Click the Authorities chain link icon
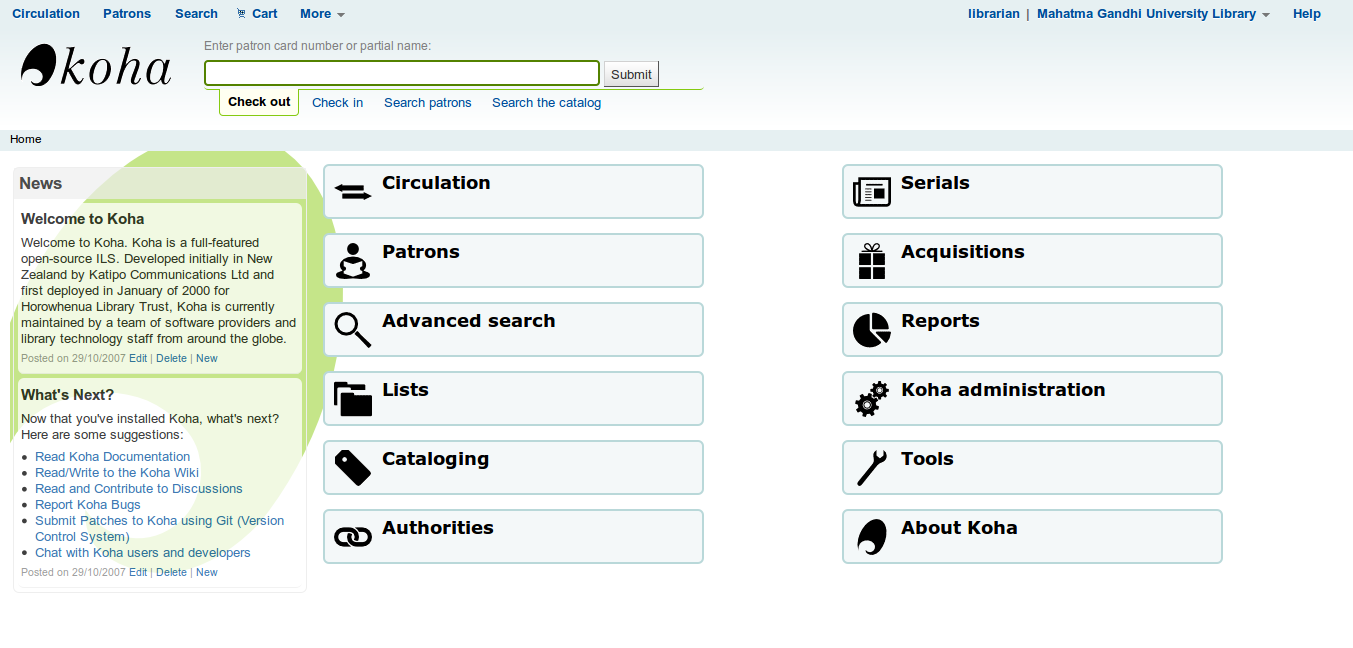This screenshot has width=1353, height=648. 352,537
